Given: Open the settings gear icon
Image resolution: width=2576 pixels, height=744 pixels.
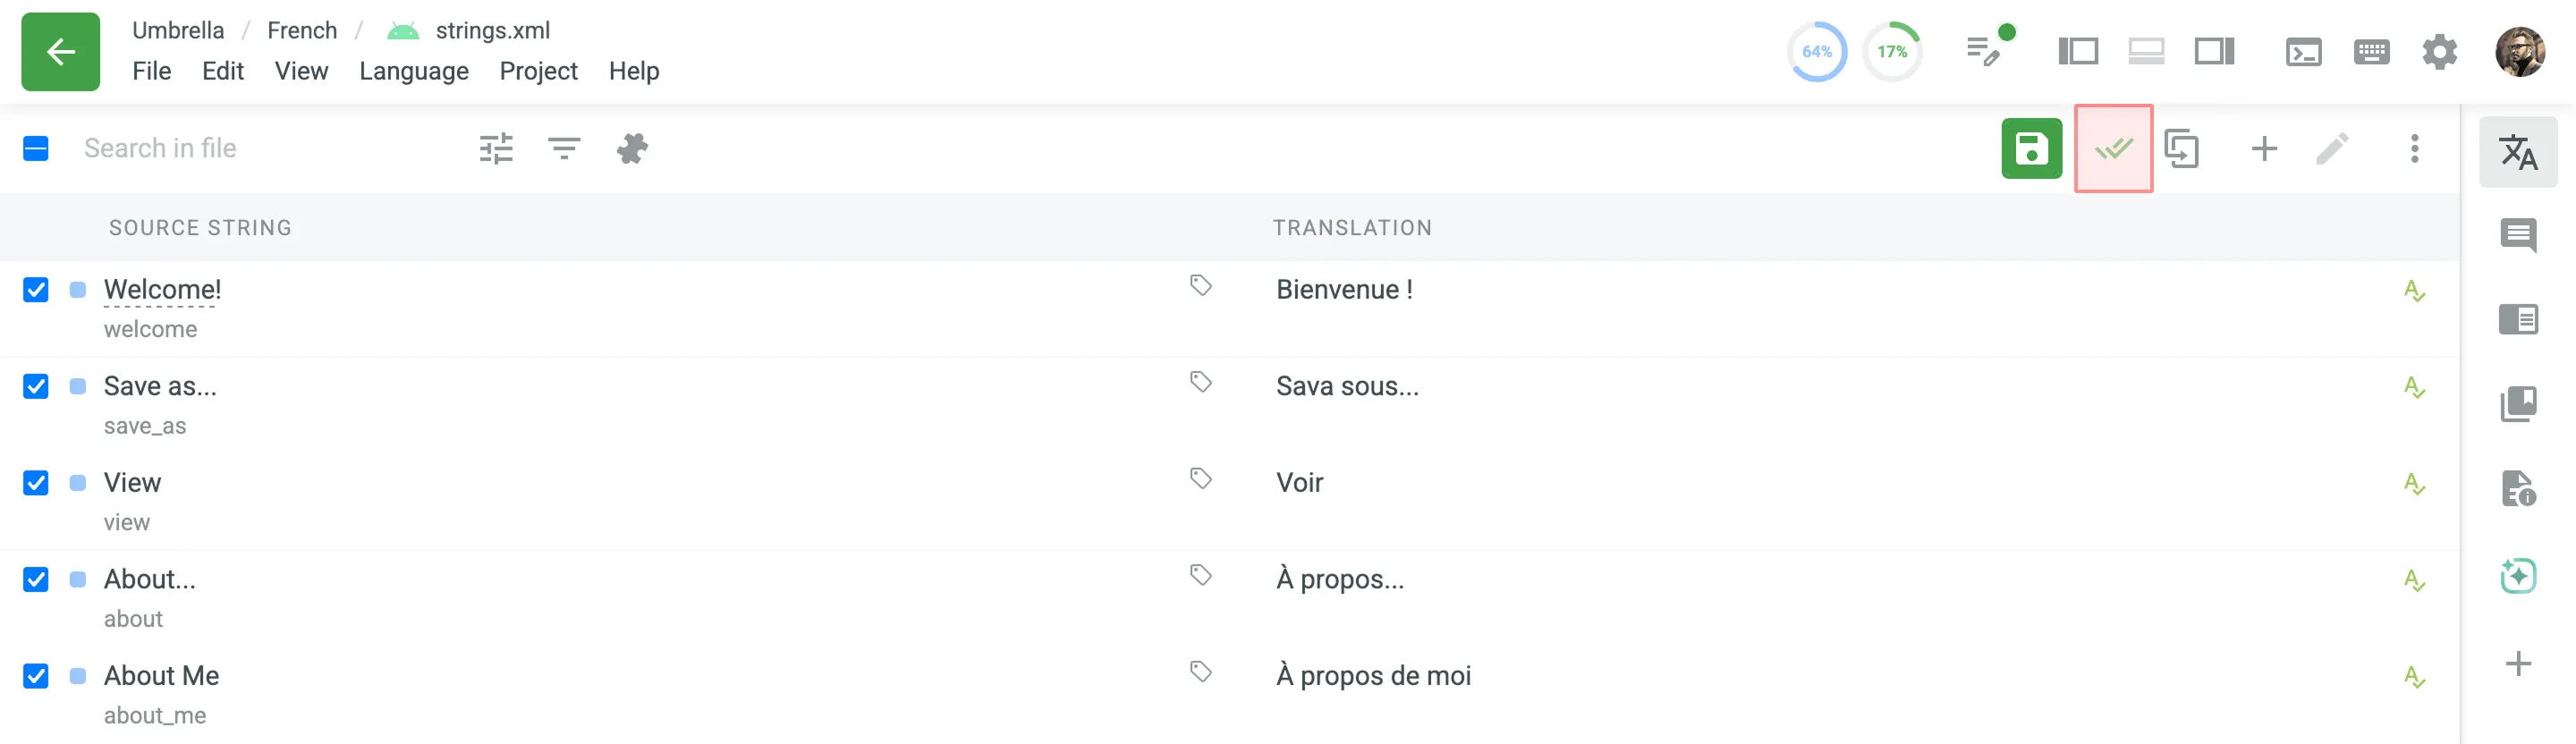Looking at the screenshot, I should tap(2439, 52).
